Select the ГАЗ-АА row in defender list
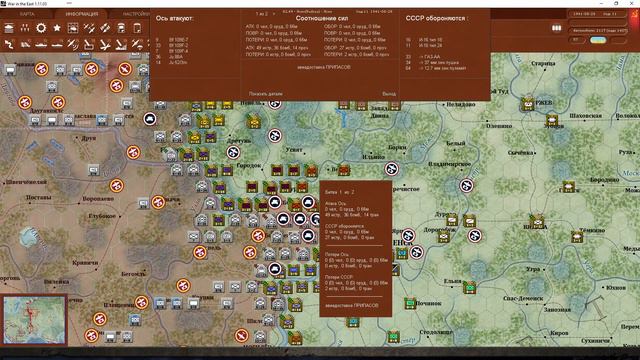This screenshot has width=640, height=360. pyautogui.click(x=423, y=57)
